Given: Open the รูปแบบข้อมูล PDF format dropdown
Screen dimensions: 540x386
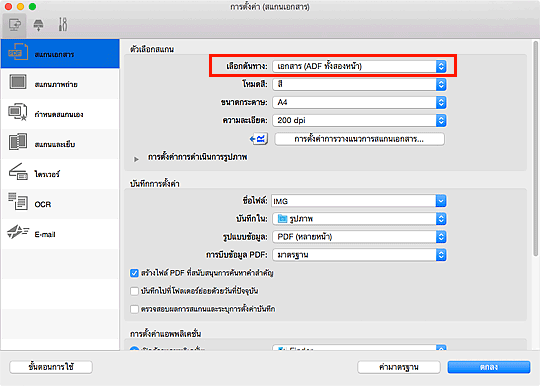Looking at the screenshot, I should 359,237.
